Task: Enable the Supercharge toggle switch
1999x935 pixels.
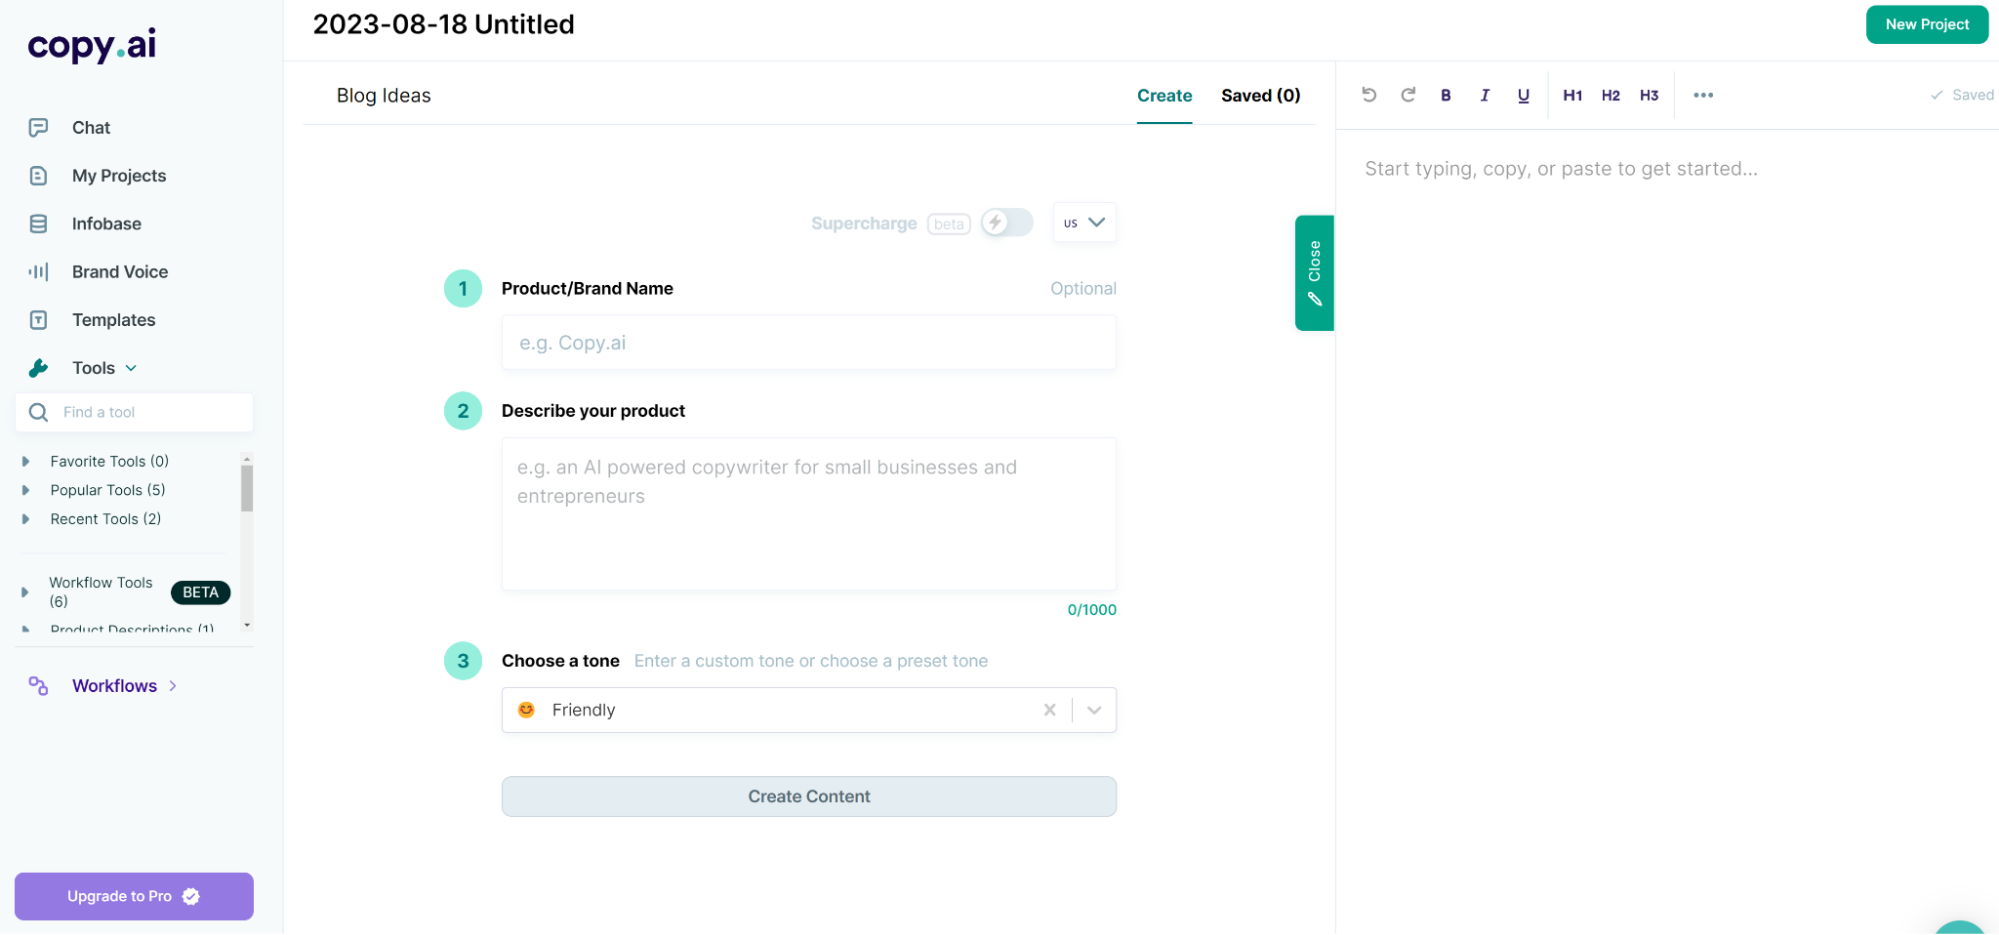Action: click(x=1006, y=223)
